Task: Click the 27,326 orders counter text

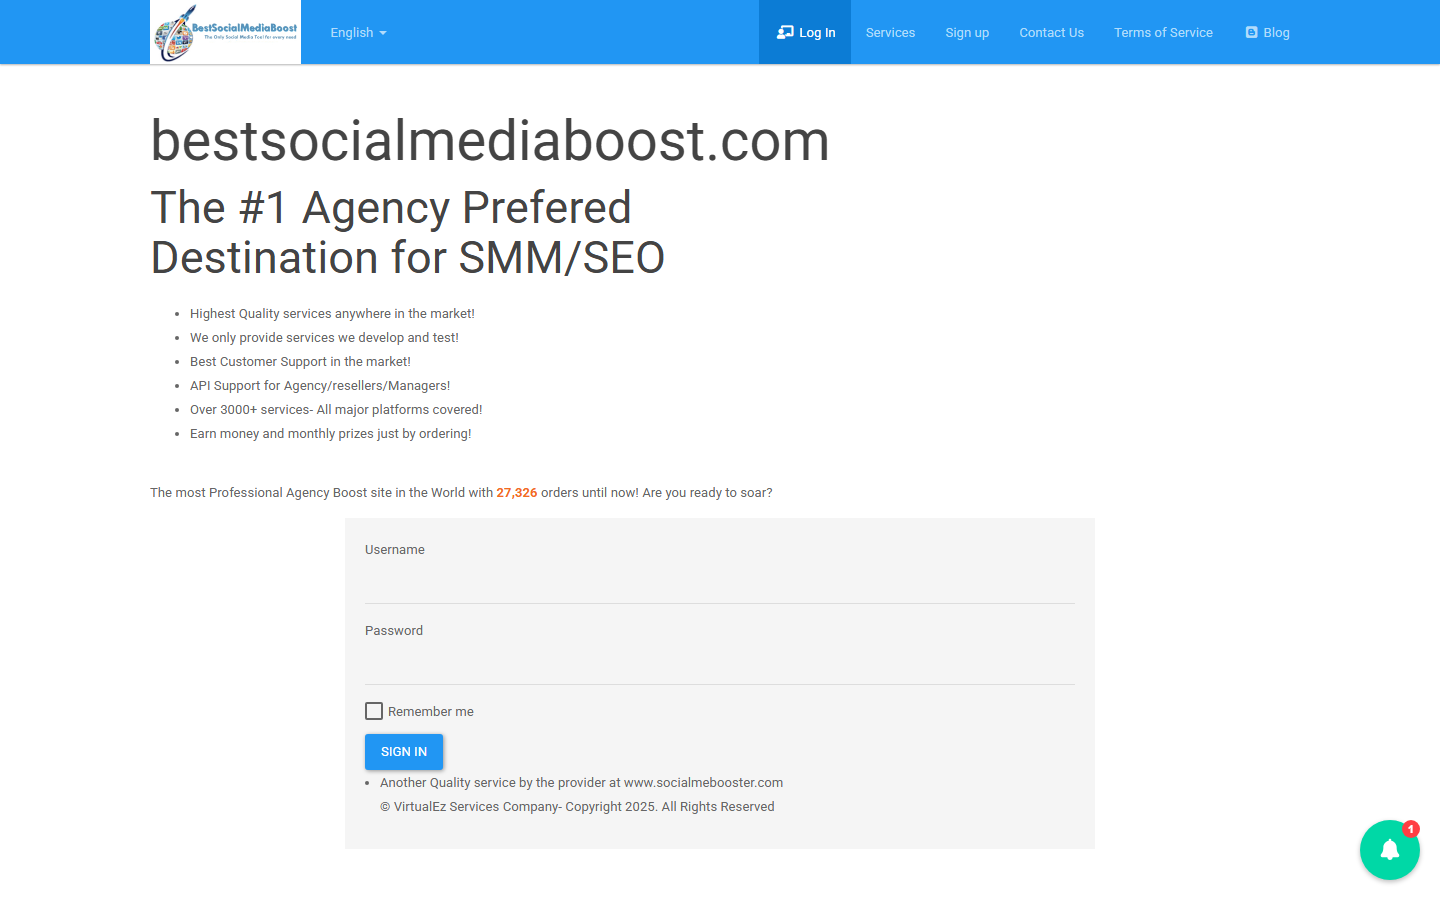Action: pos(517,492)
